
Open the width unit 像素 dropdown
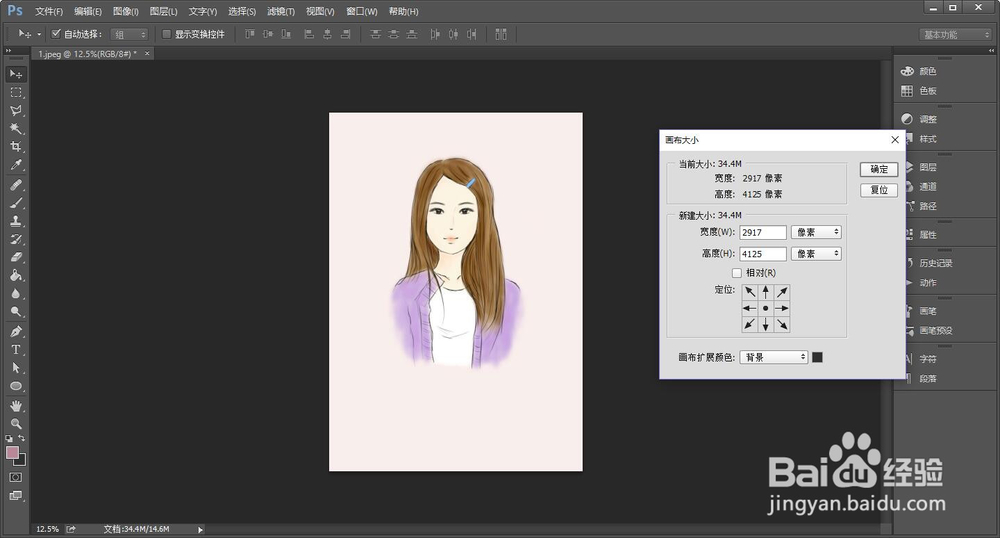(x=816, y=232)
